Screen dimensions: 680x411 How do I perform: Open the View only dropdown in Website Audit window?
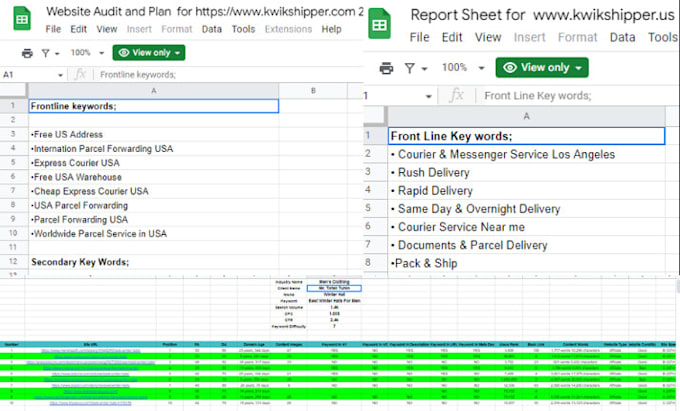click(x=149, y=52)
